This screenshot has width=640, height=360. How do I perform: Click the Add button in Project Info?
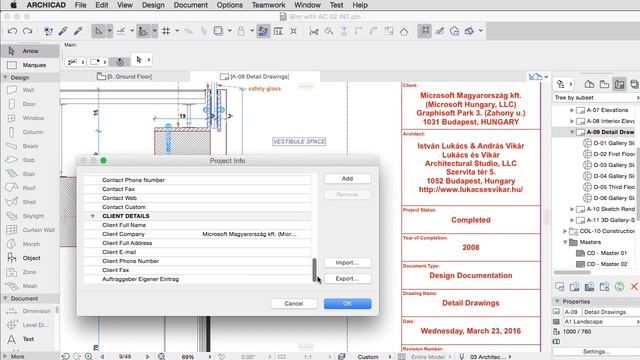click(x=347, y=179)
